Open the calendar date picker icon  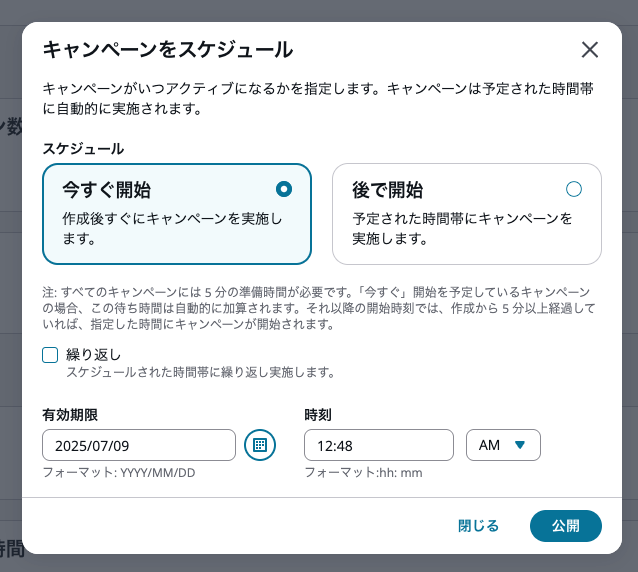click(260, 445)
